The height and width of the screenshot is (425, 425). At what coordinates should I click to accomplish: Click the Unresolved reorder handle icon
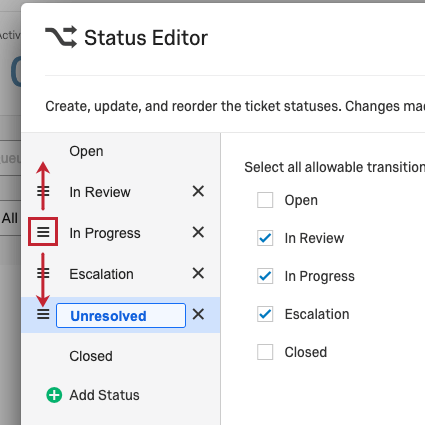(x=43, y=314)
